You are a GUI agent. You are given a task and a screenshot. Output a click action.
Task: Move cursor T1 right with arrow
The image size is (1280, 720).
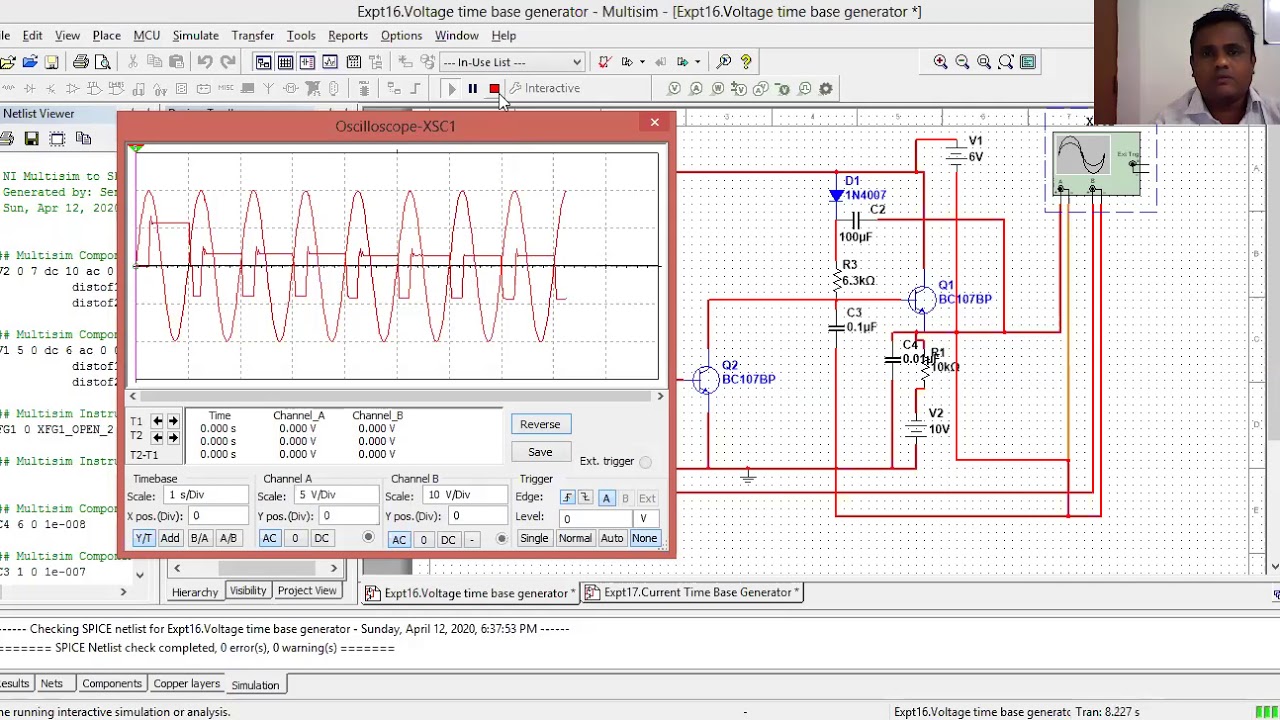[173, 422]
